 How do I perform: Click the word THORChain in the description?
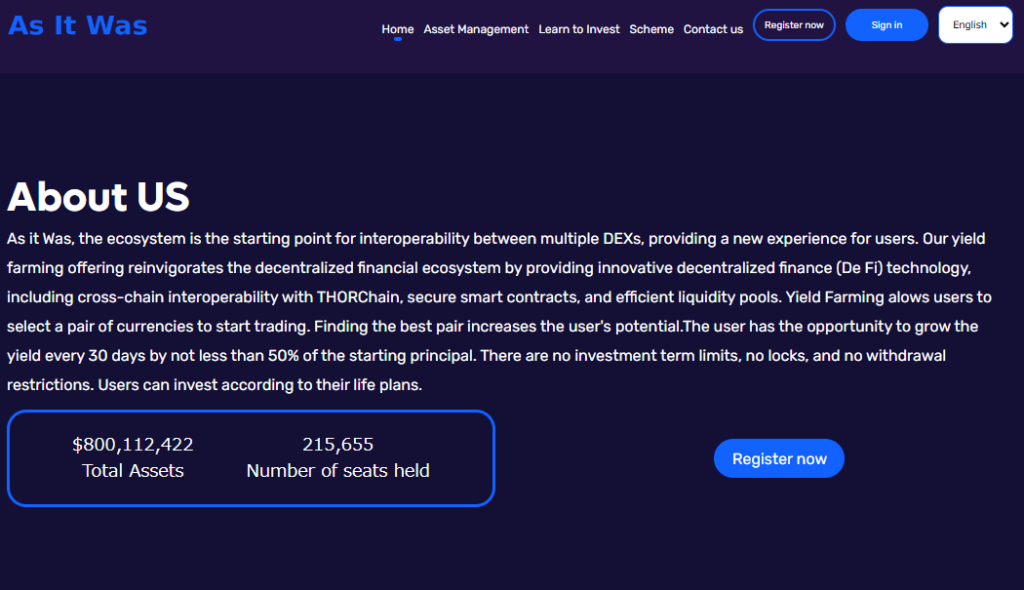click(359, 297)
